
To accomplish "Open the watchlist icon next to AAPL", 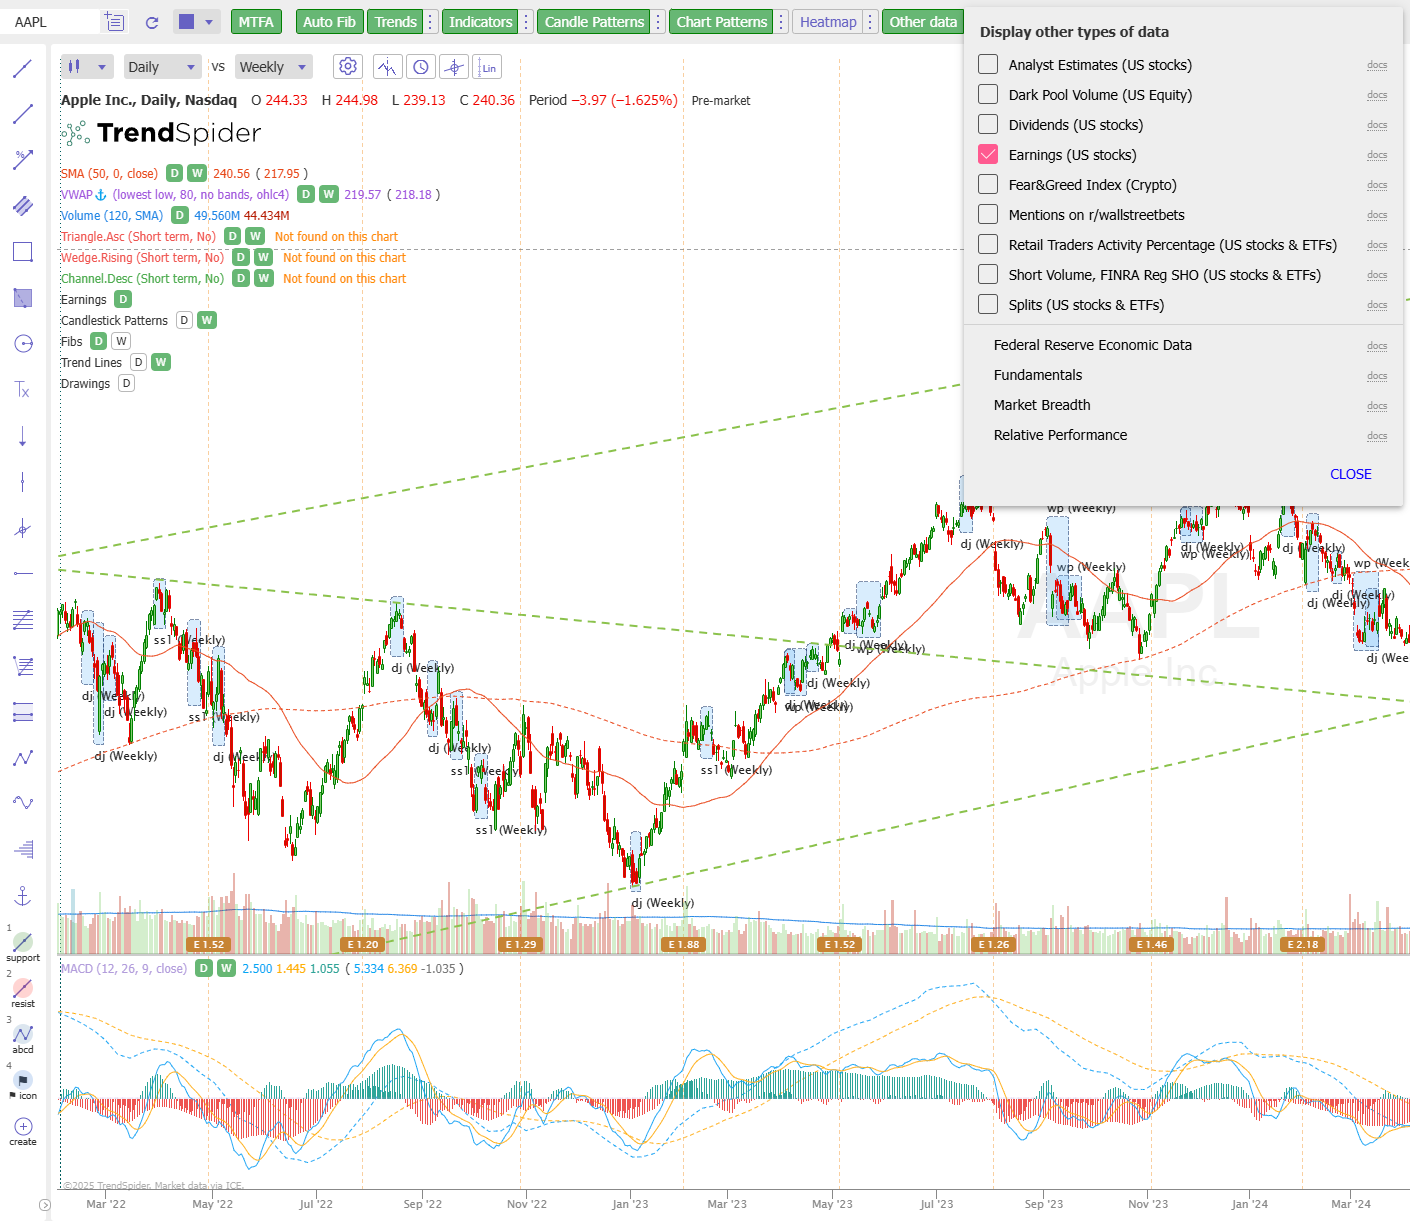I will (x=115, y=22).
